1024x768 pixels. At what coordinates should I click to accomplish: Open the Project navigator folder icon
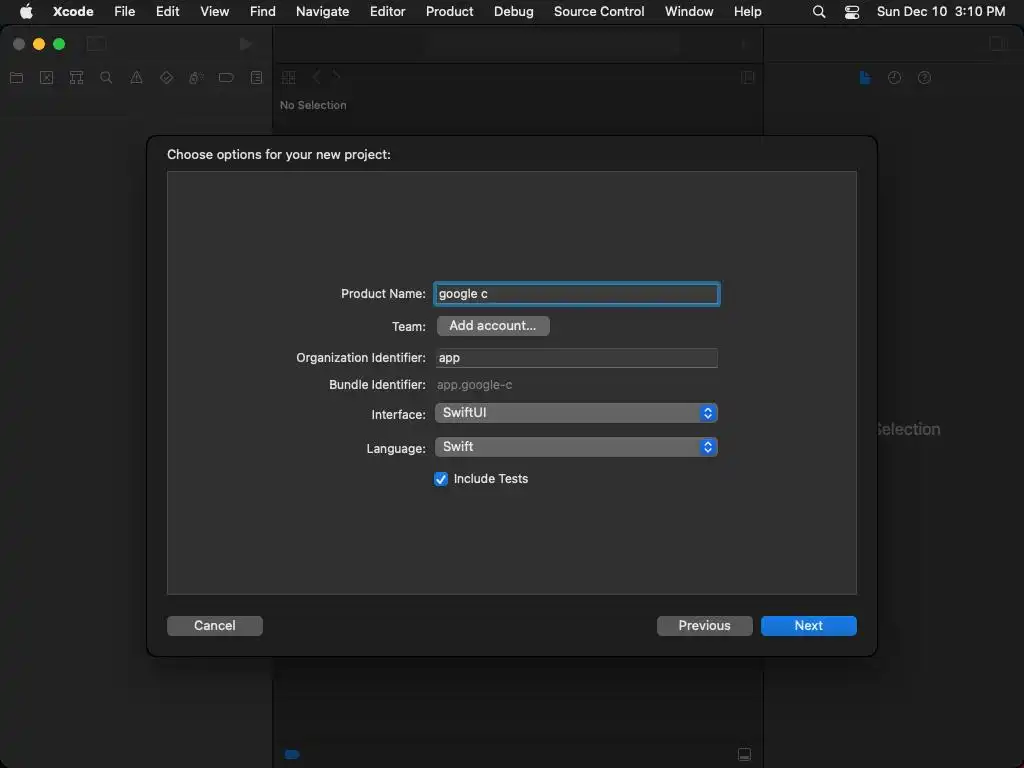click(16, 78)
